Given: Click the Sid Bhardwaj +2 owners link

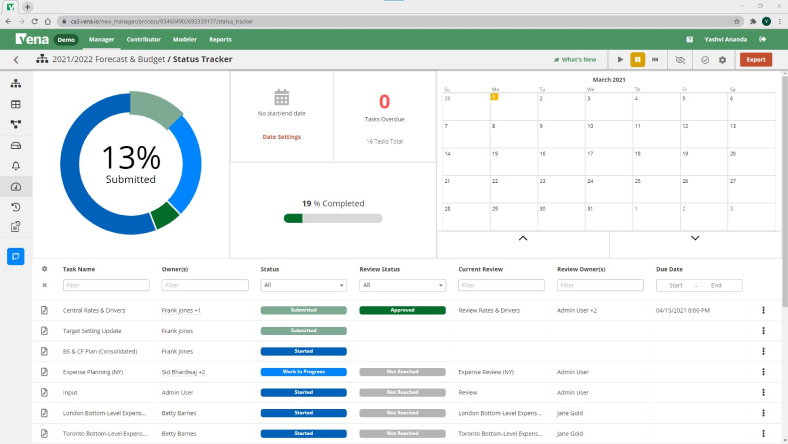Looking at the screenshot, I should pyautogui.click(x=183, y=372).
